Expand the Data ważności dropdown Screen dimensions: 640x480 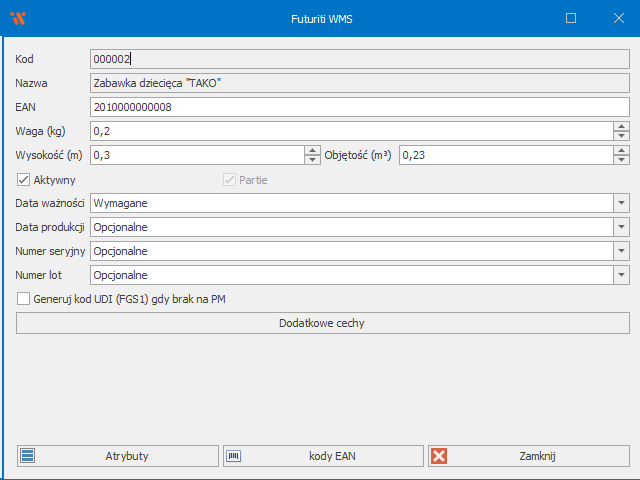(x=621, y=203)
